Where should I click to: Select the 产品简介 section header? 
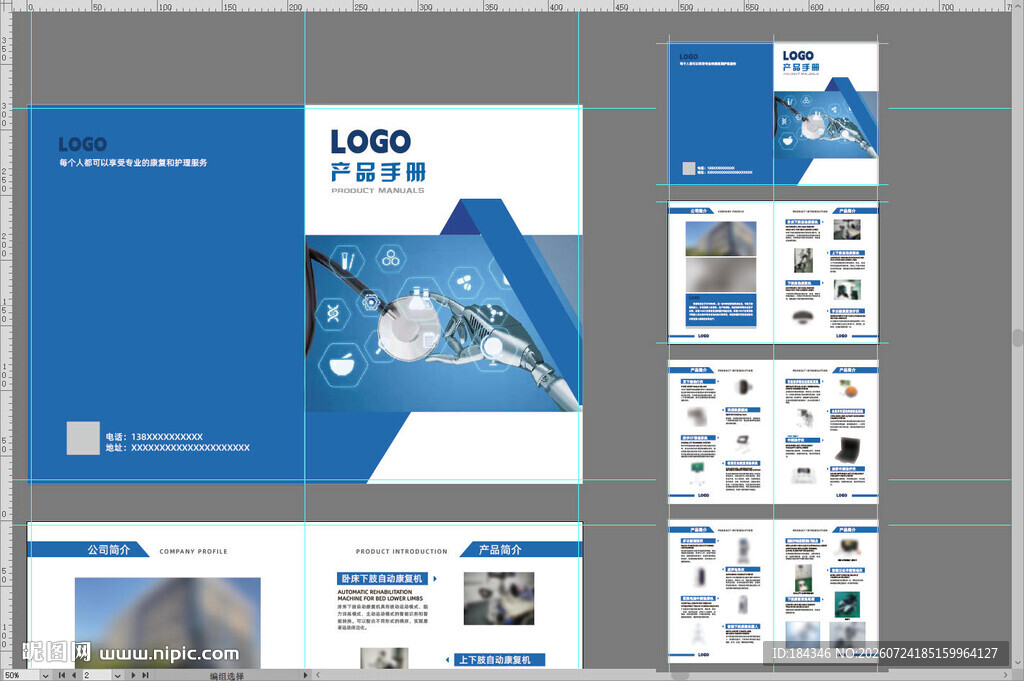tap(500, 550)
